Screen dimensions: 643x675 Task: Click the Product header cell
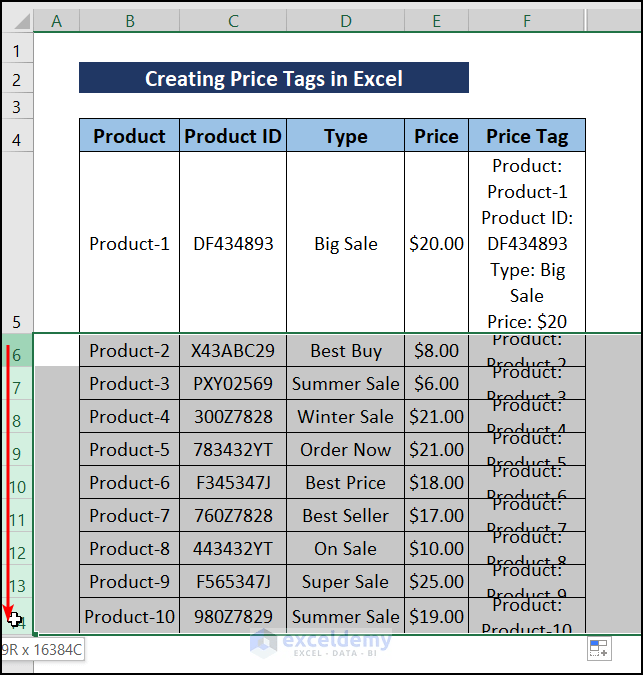coord(130,136)
